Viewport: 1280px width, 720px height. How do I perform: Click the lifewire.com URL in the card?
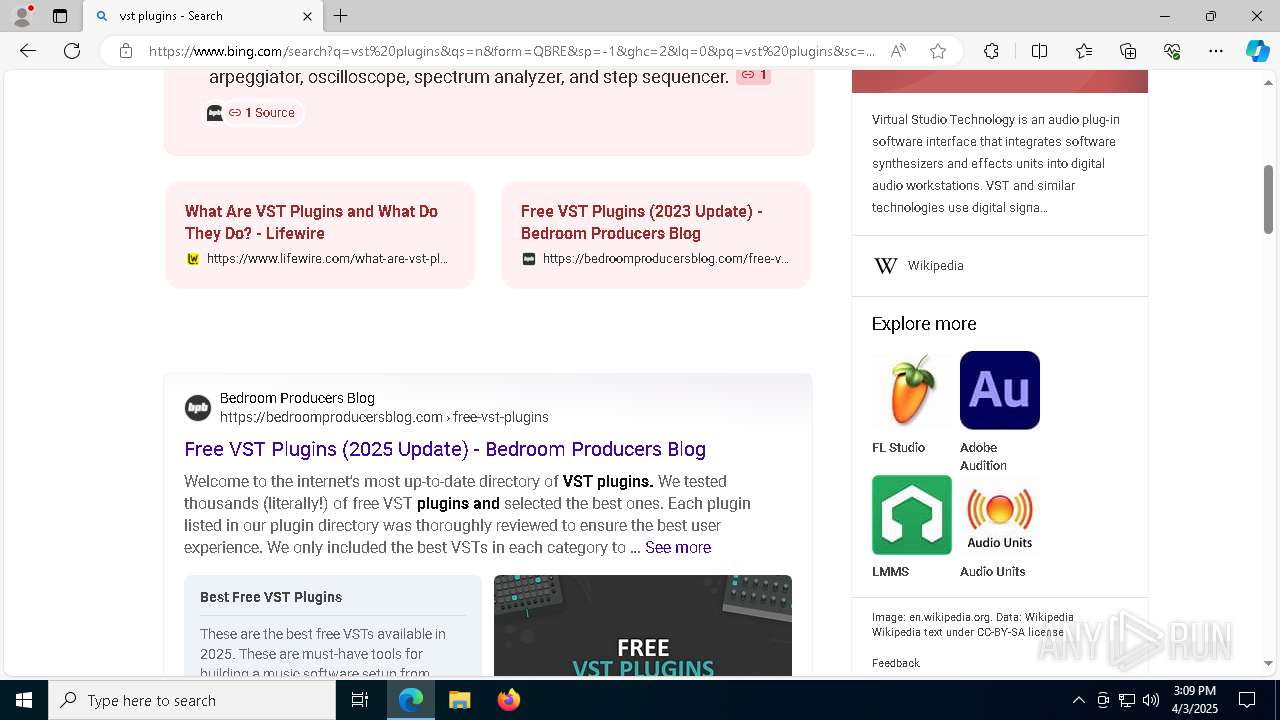[327, 259]
